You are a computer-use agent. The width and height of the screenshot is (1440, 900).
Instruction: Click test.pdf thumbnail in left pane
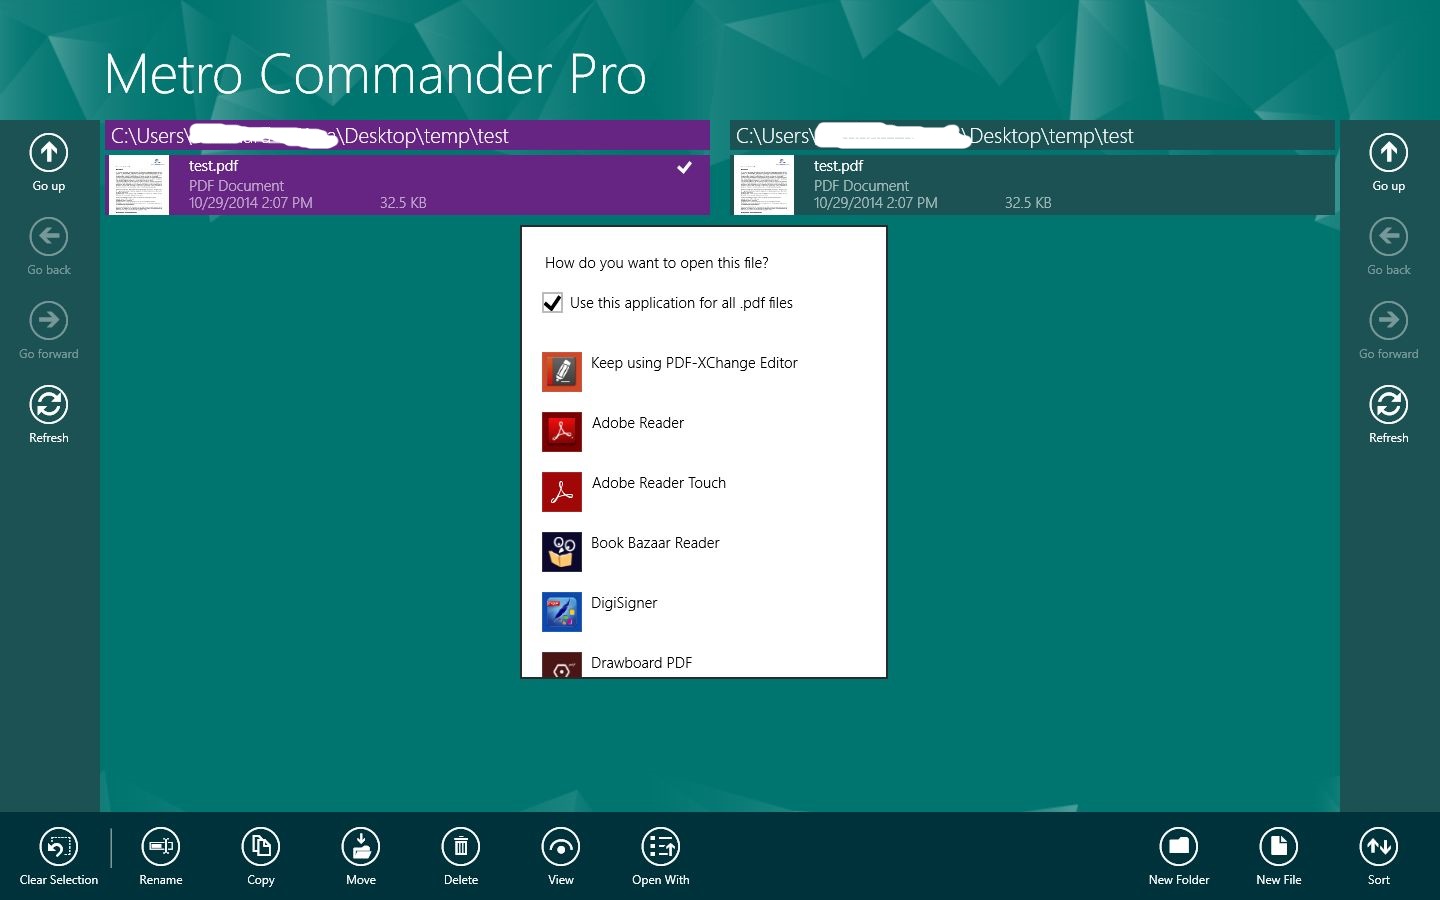coord(139,185)
